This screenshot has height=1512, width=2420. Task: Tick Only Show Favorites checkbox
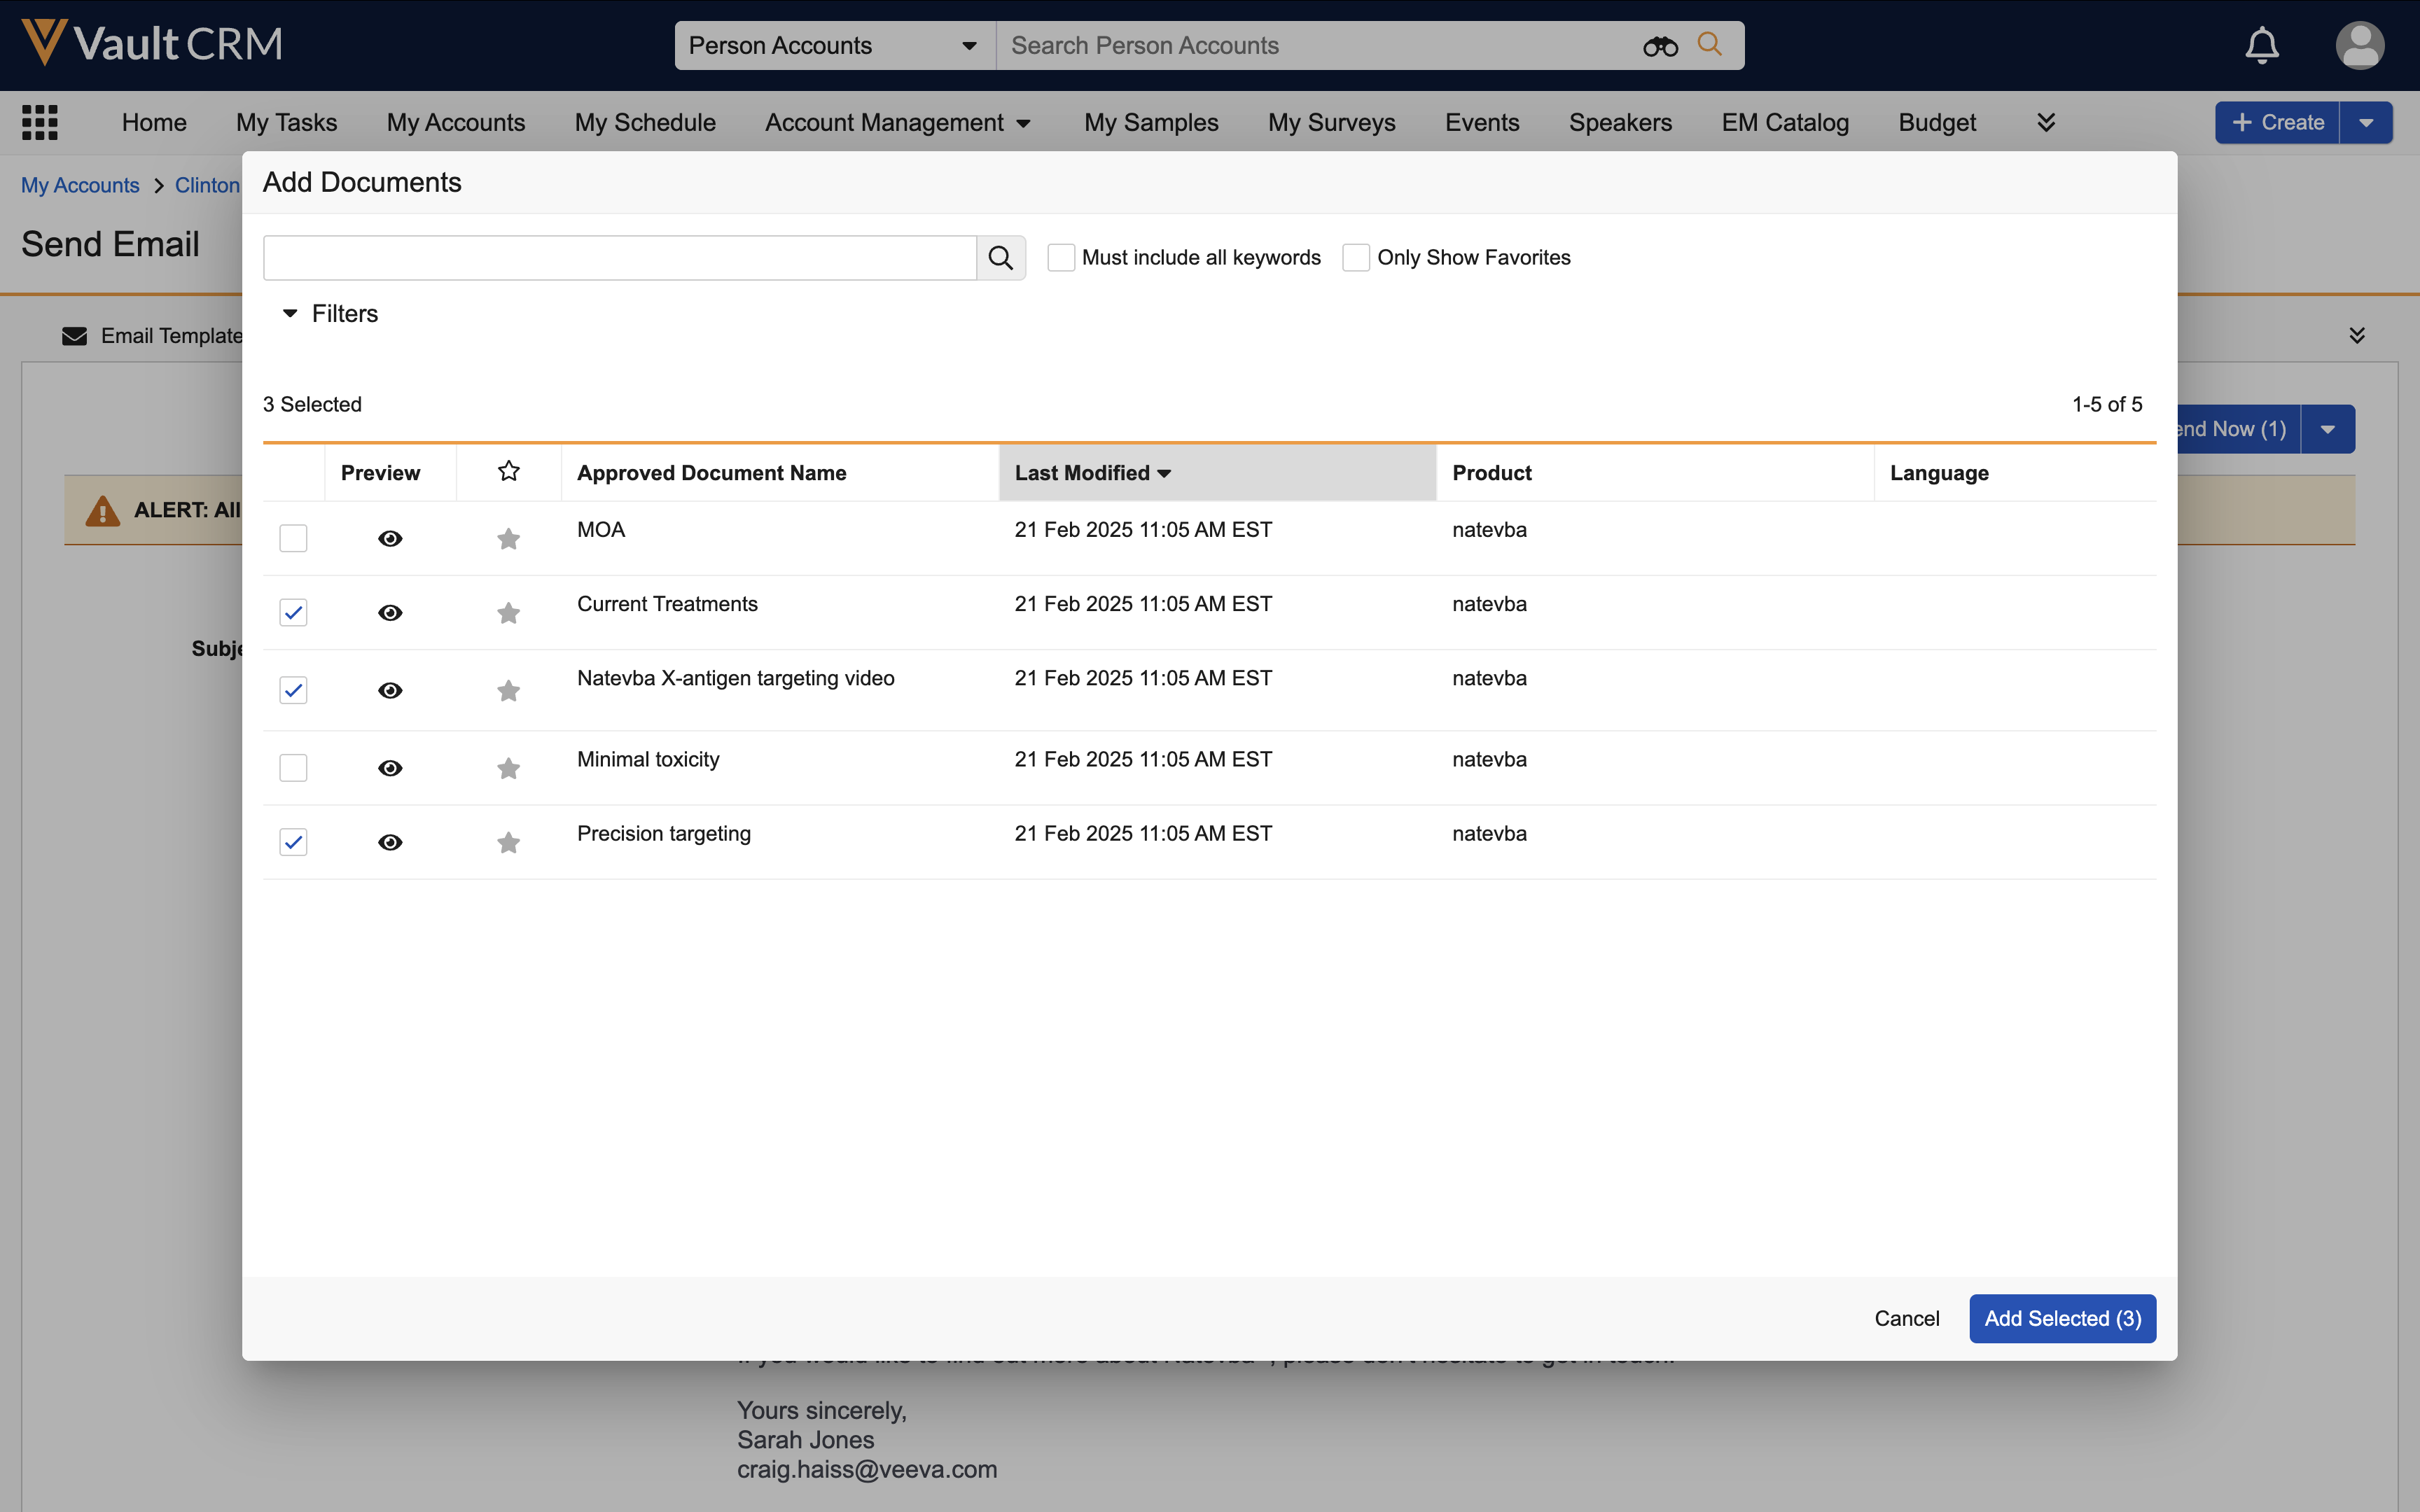tap(1355, 258)
